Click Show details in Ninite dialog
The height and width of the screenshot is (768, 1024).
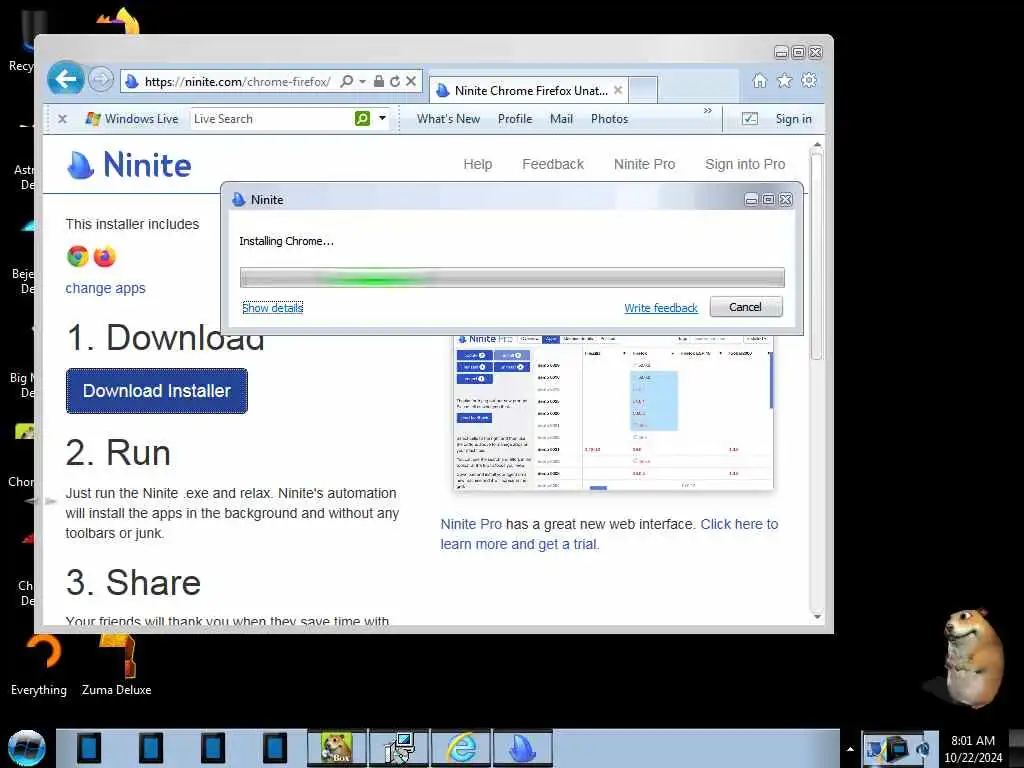point(272,308)
